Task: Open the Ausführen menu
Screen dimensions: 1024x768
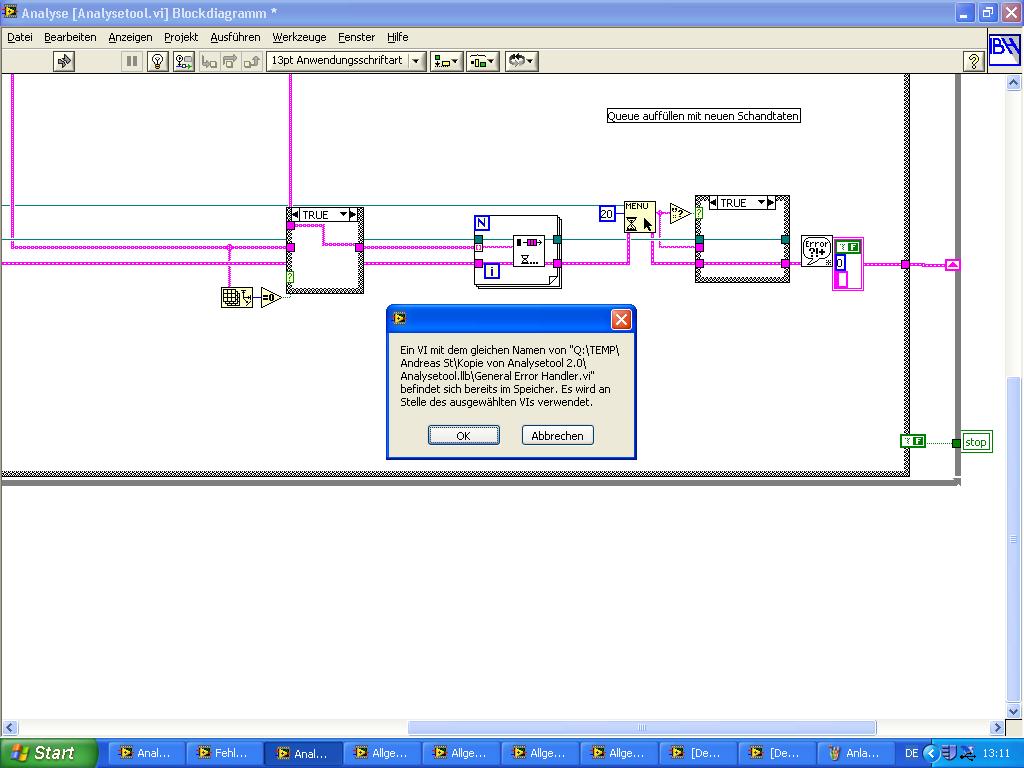Action: pyautogui.click(x=235, y=37)
